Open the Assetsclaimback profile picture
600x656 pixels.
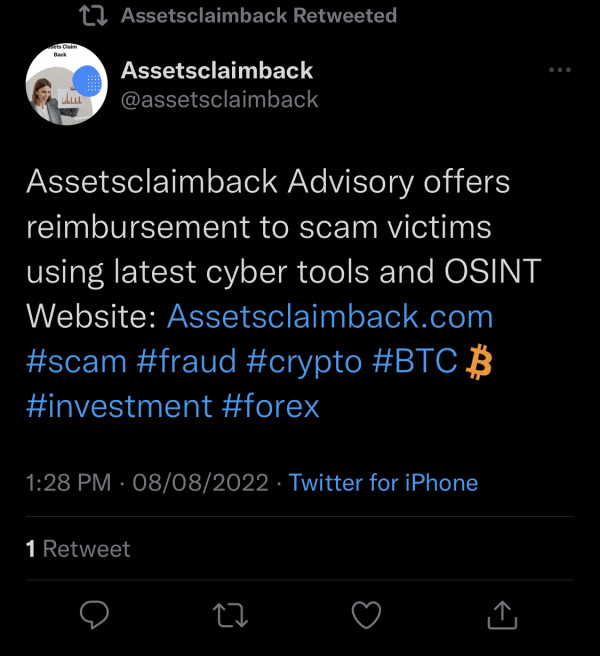(x=67, y=85)
